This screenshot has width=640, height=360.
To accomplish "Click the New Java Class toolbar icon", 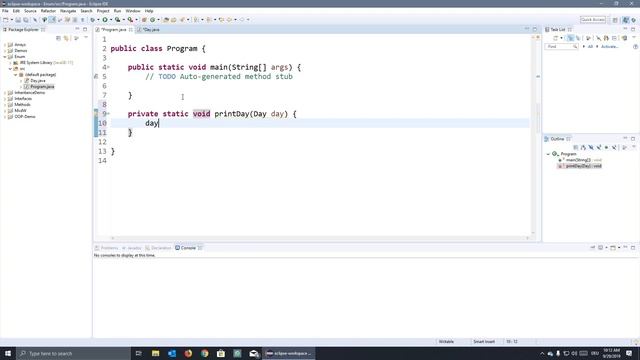I will [152, 20].
